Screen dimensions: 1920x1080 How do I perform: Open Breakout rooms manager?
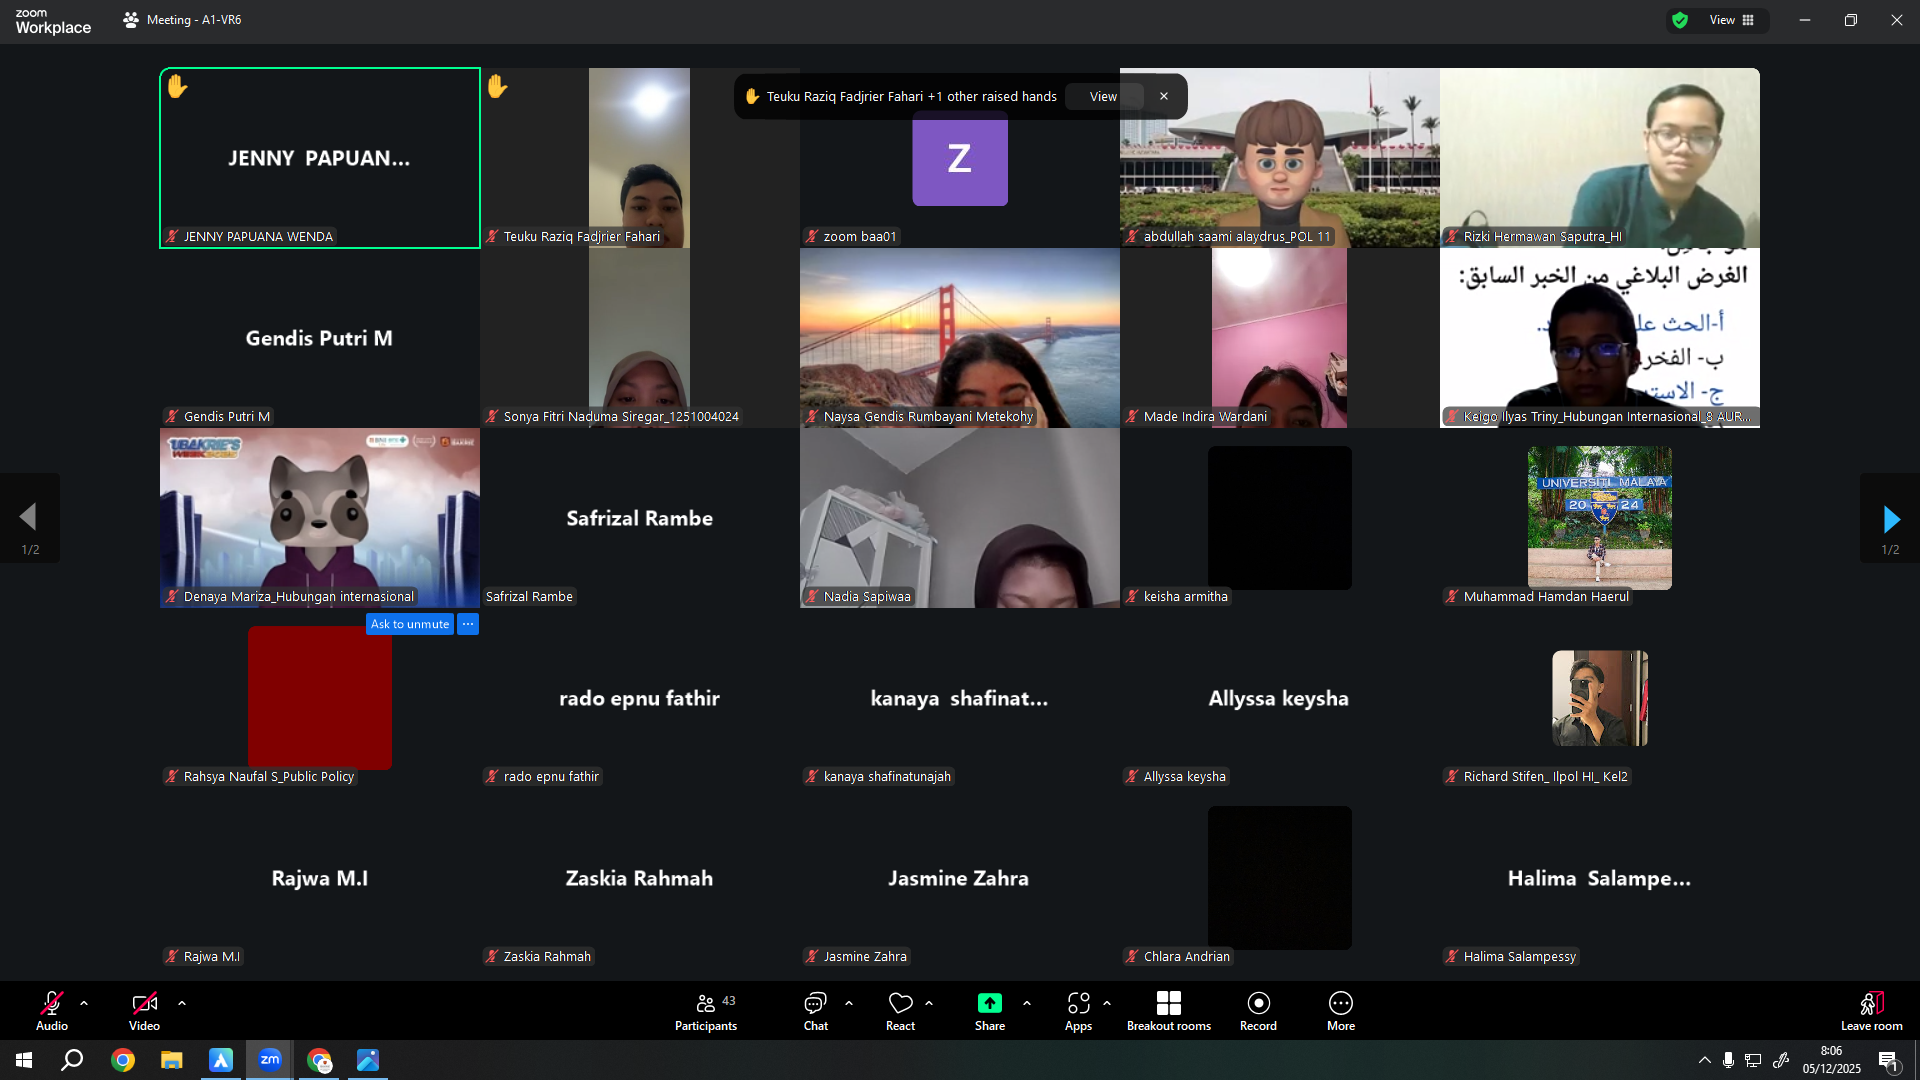tap(1169, 1010)
